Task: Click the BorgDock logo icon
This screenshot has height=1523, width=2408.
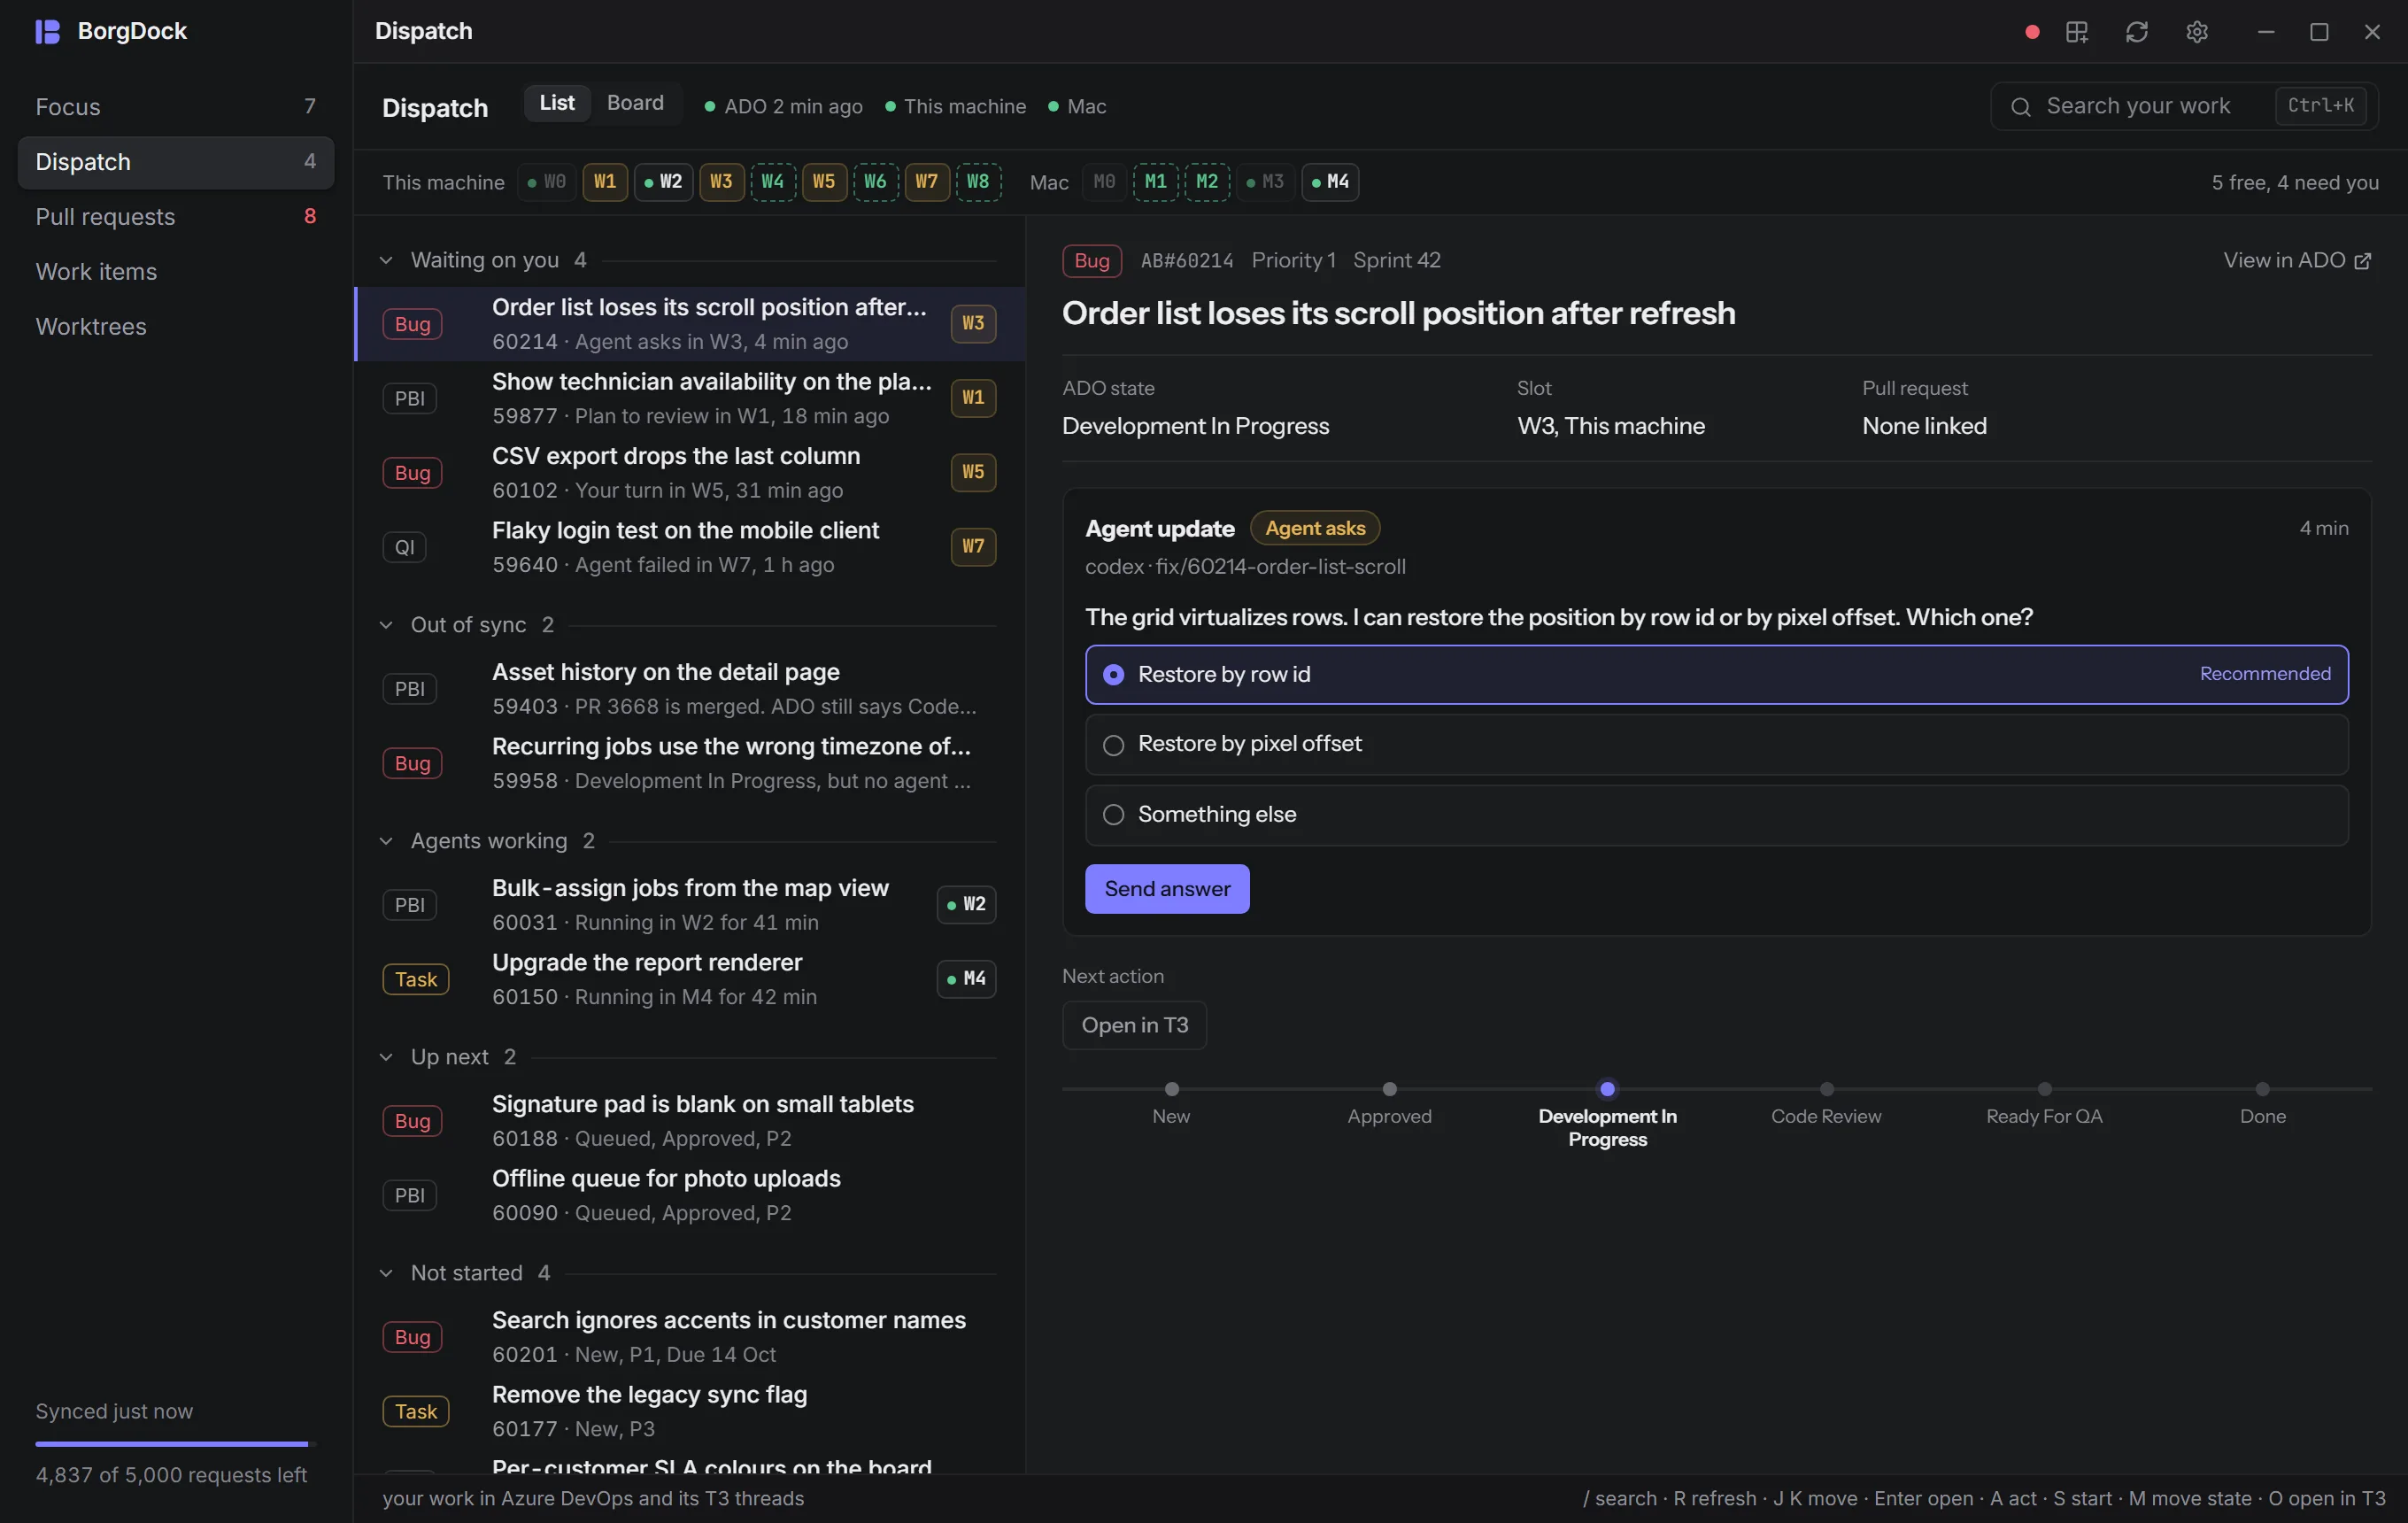Action: (x=47, y=31)
